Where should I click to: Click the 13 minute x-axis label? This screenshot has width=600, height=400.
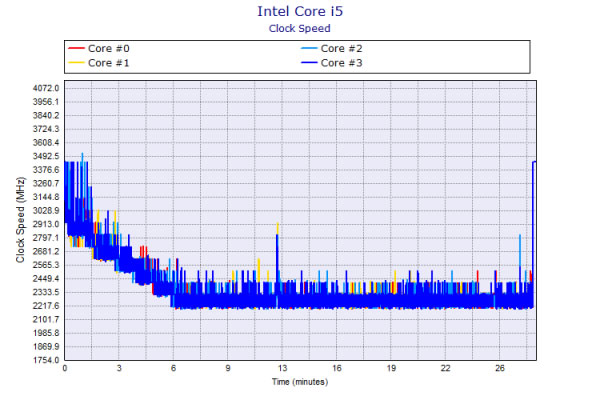click(282, 368)
